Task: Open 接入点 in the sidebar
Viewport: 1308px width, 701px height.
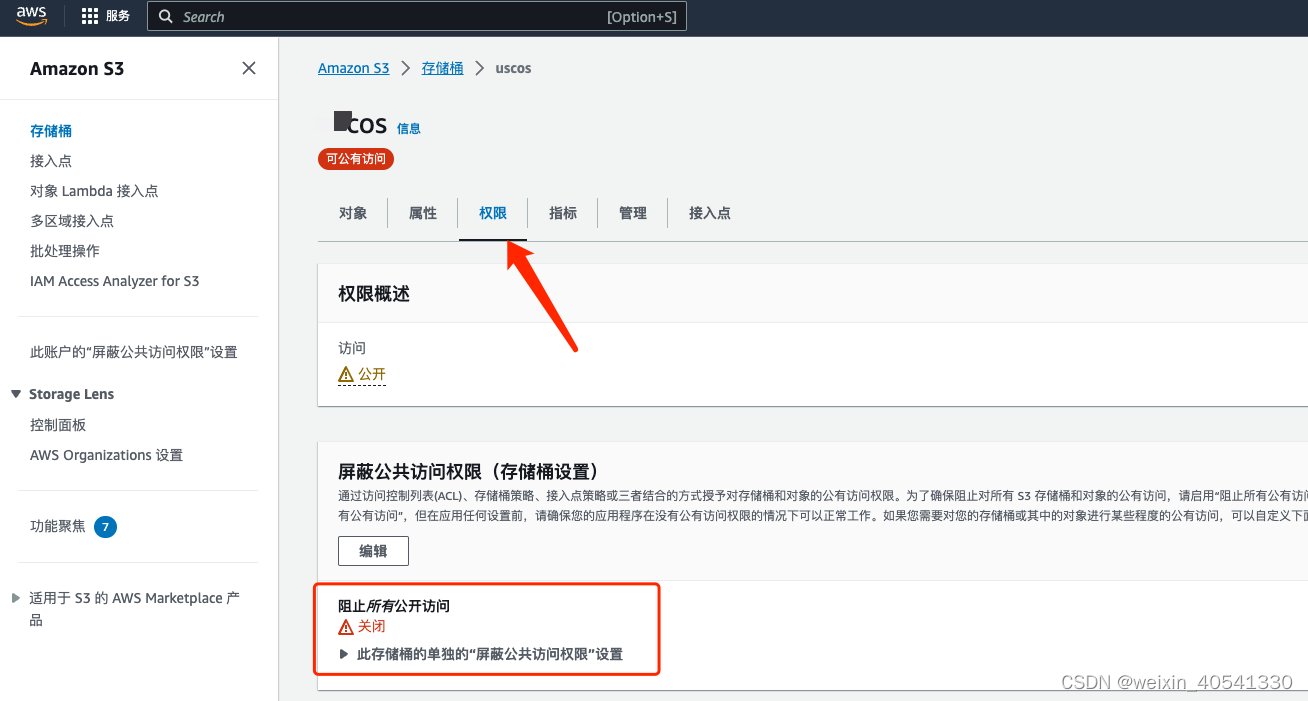Action: click(x=51, y=161)
